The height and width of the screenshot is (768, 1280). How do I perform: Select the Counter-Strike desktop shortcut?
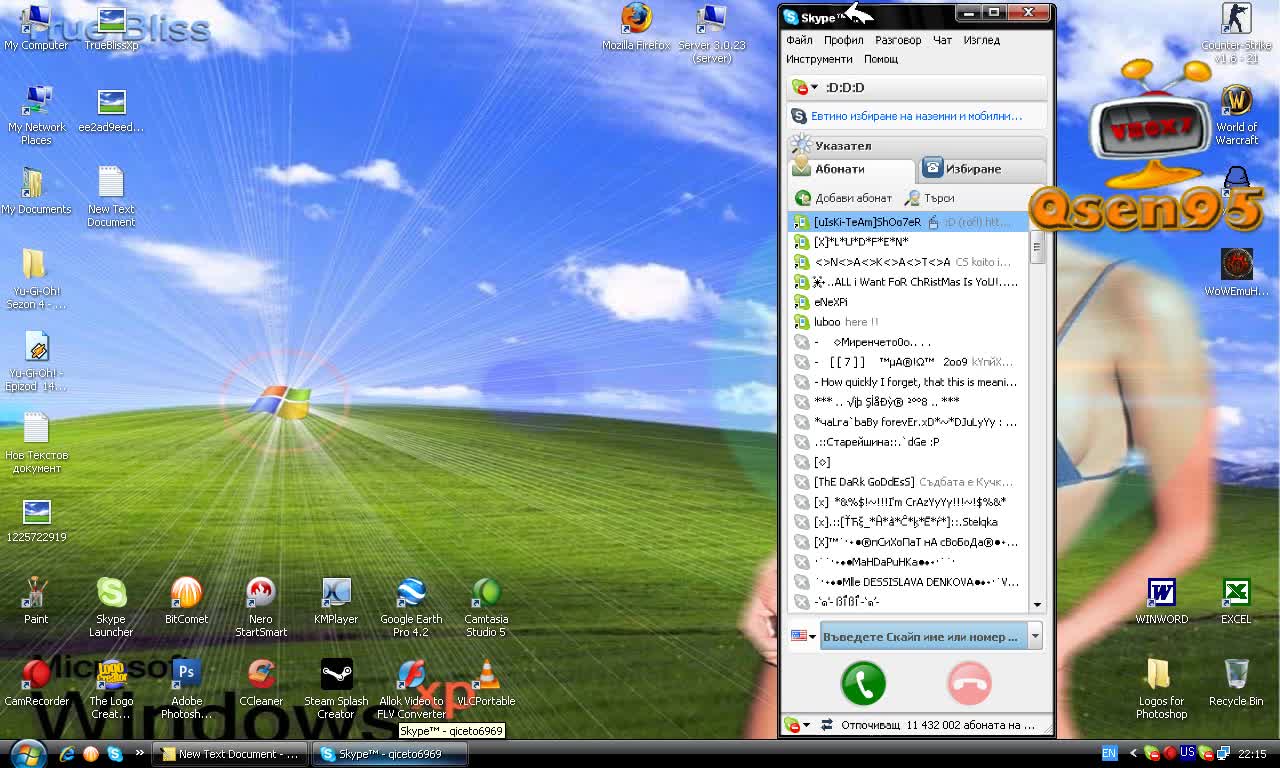tap(1236, 19)
